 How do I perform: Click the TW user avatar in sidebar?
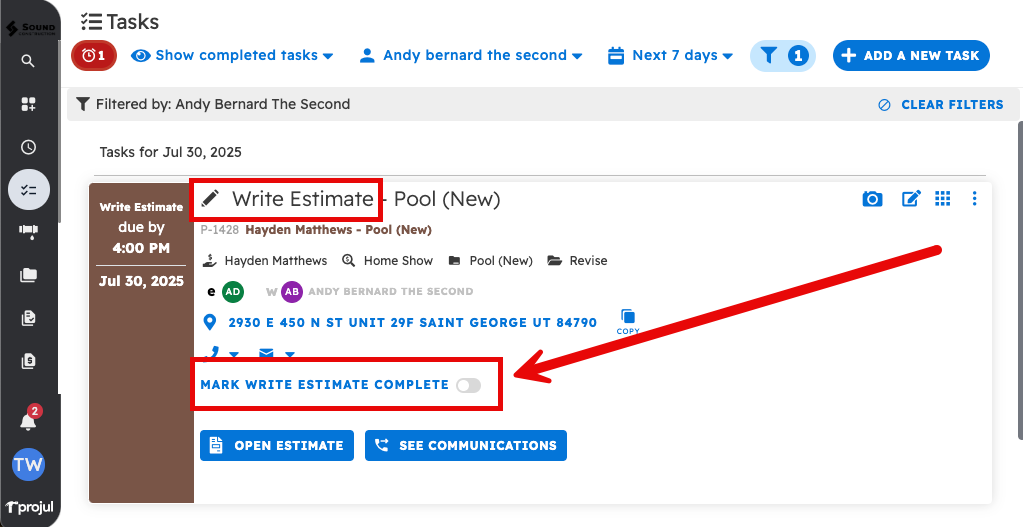pyautogui.click(x=28, y=464)
